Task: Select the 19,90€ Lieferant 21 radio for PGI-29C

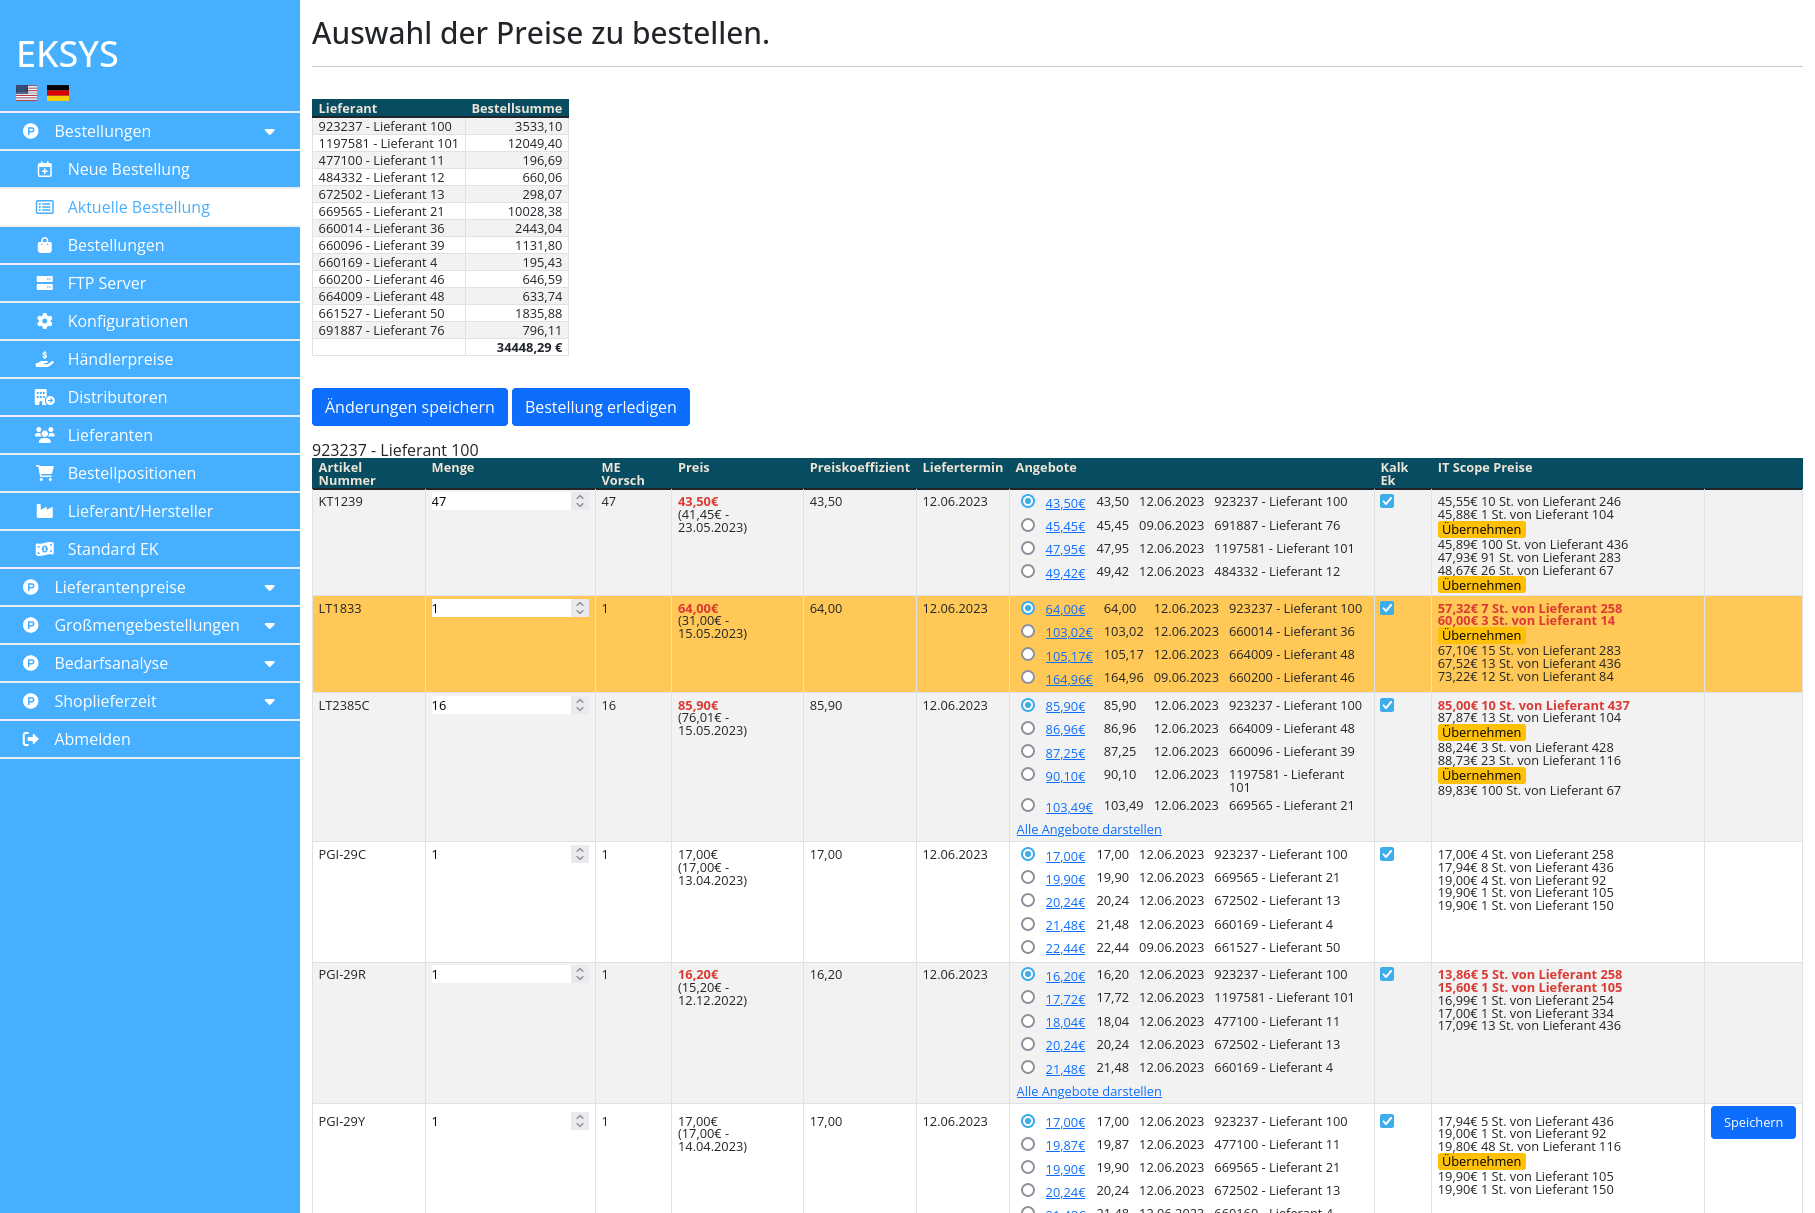Action: pos(1028,878)
